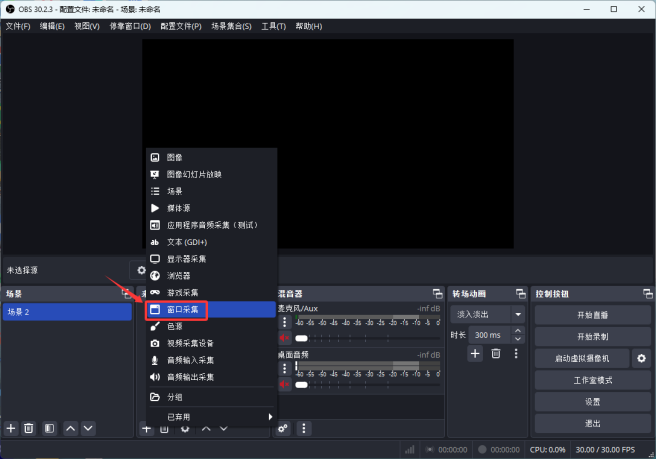Adjust 麦克风/Aux volume slider
The height and width of the screenshot is (459, 656).
[367, 338]
